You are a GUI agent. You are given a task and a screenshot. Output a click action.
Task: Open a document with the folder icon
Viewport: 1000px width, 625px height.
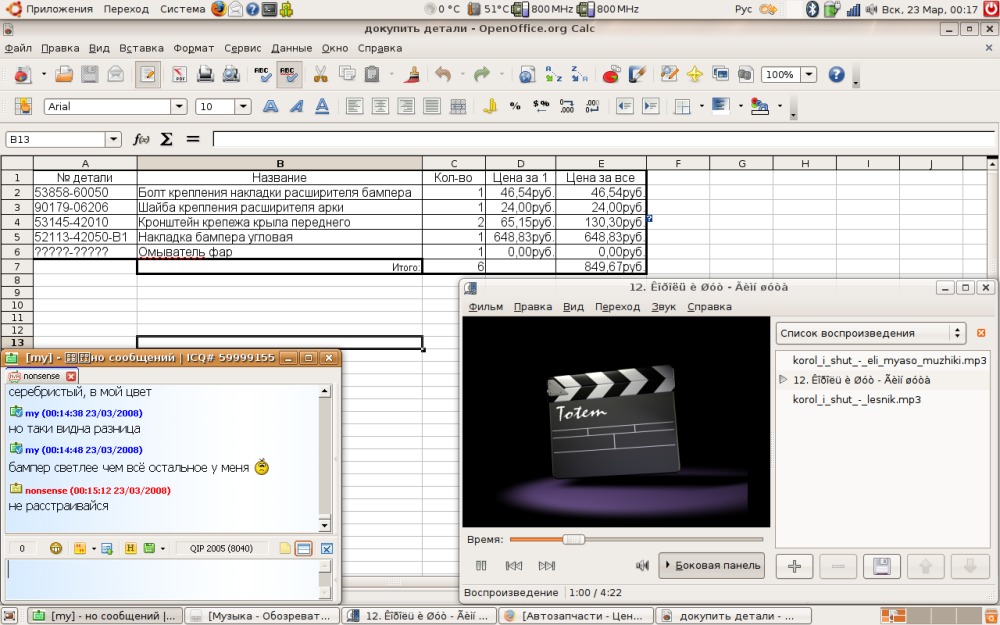[x=64, y=75]
